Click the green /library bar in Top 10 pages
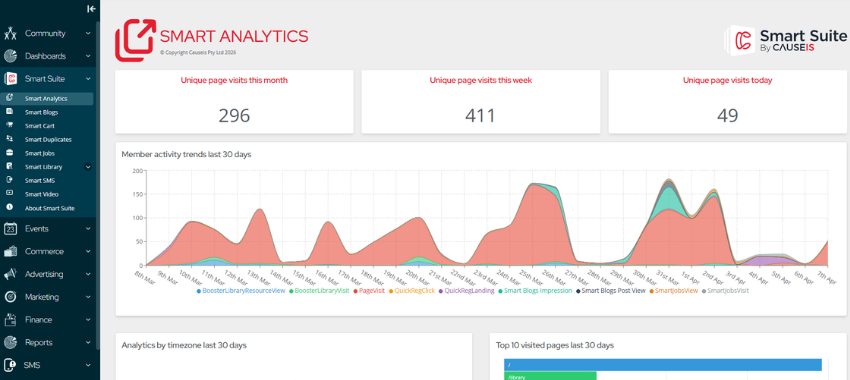This screenshot has height=380, width=850. [550, 376]
